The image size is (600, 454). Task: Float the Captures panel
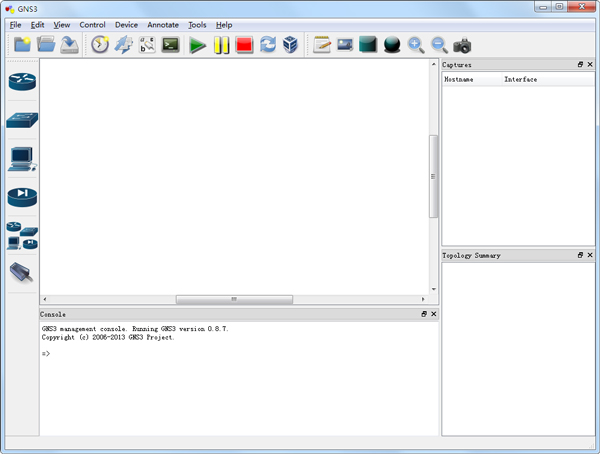pos(580,65)
